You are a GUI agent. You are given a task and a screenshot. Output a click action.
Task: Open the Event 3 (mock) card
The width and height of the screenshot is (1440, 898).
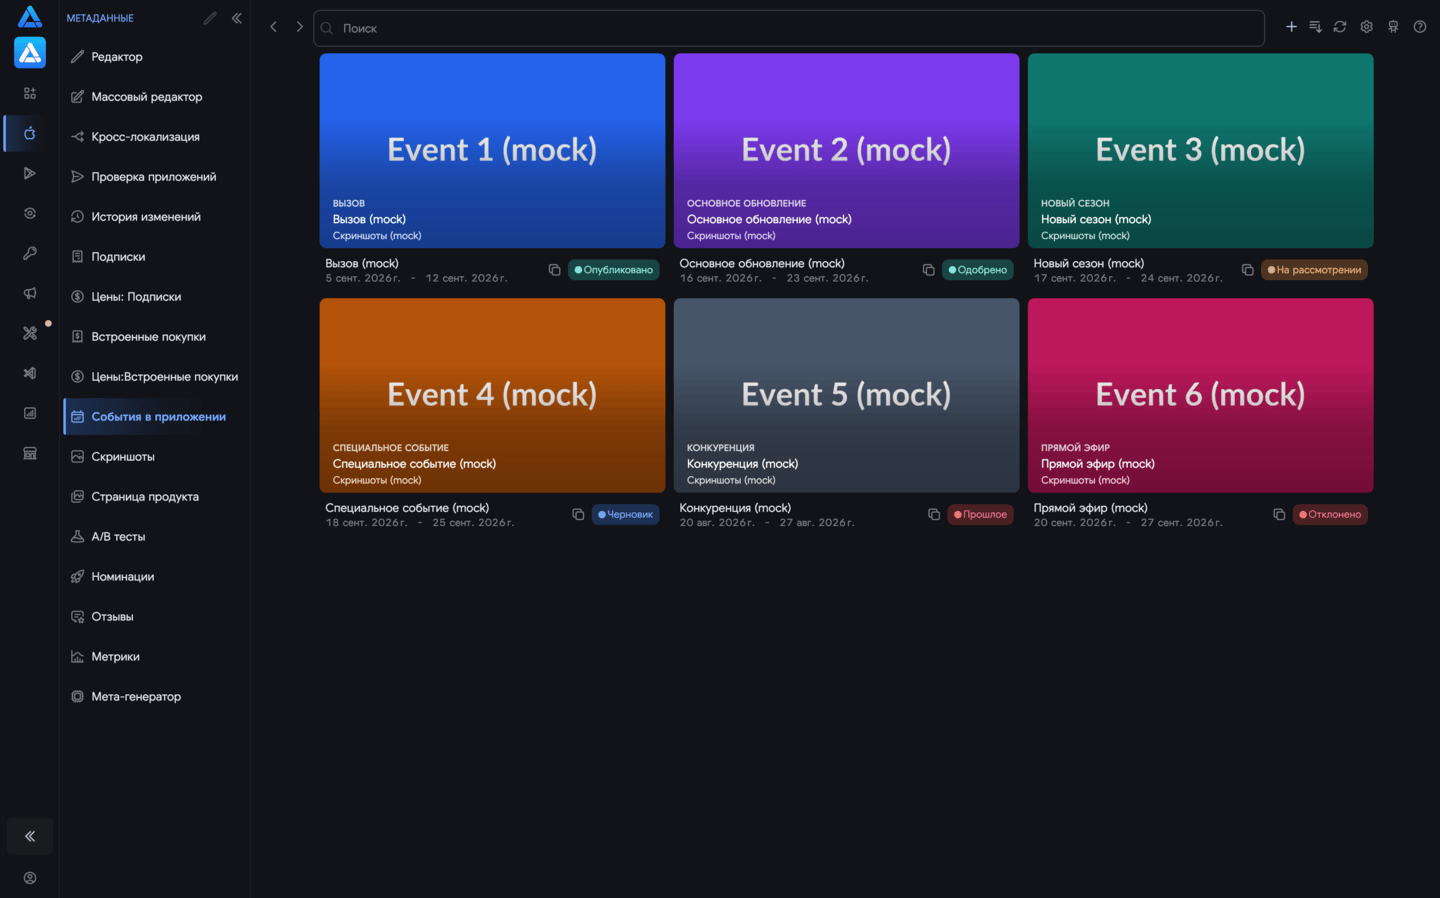pyautogui.click(x=1200, y=151)
